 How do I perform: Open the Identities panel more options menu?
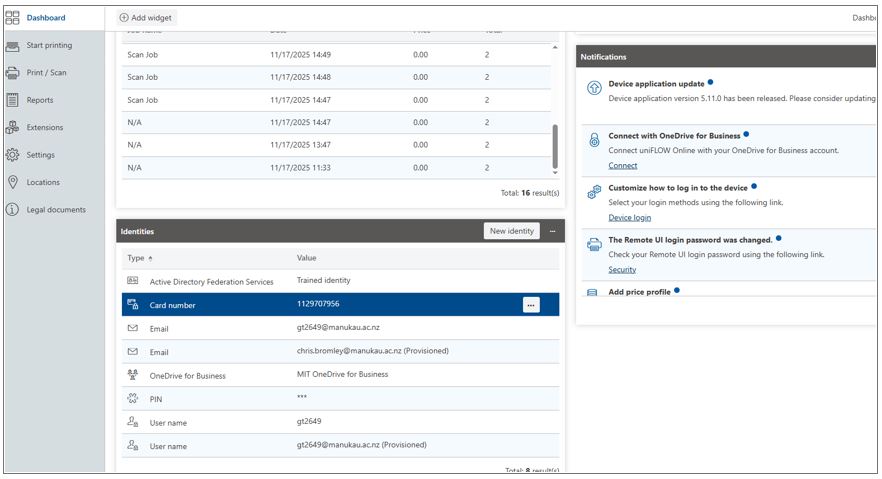click(x=553, y=231)
